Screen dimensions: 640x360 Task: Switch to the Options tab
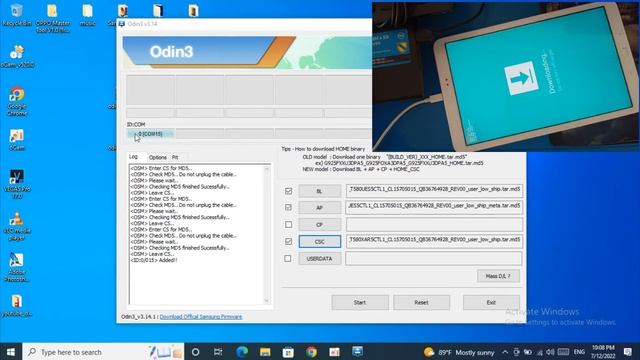[x=158, y=158]
